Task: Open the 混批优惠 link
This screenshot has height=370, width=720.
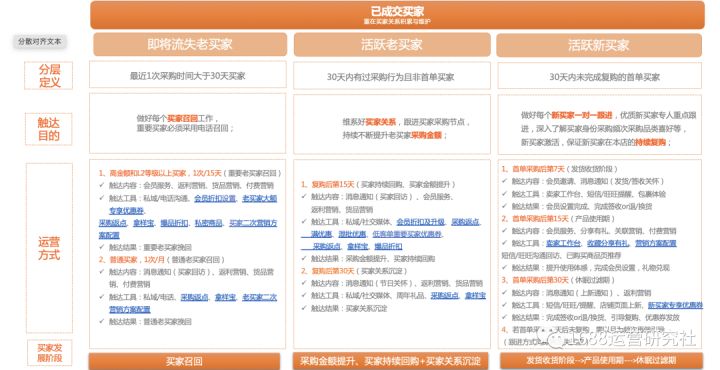Action: [352, 234]
